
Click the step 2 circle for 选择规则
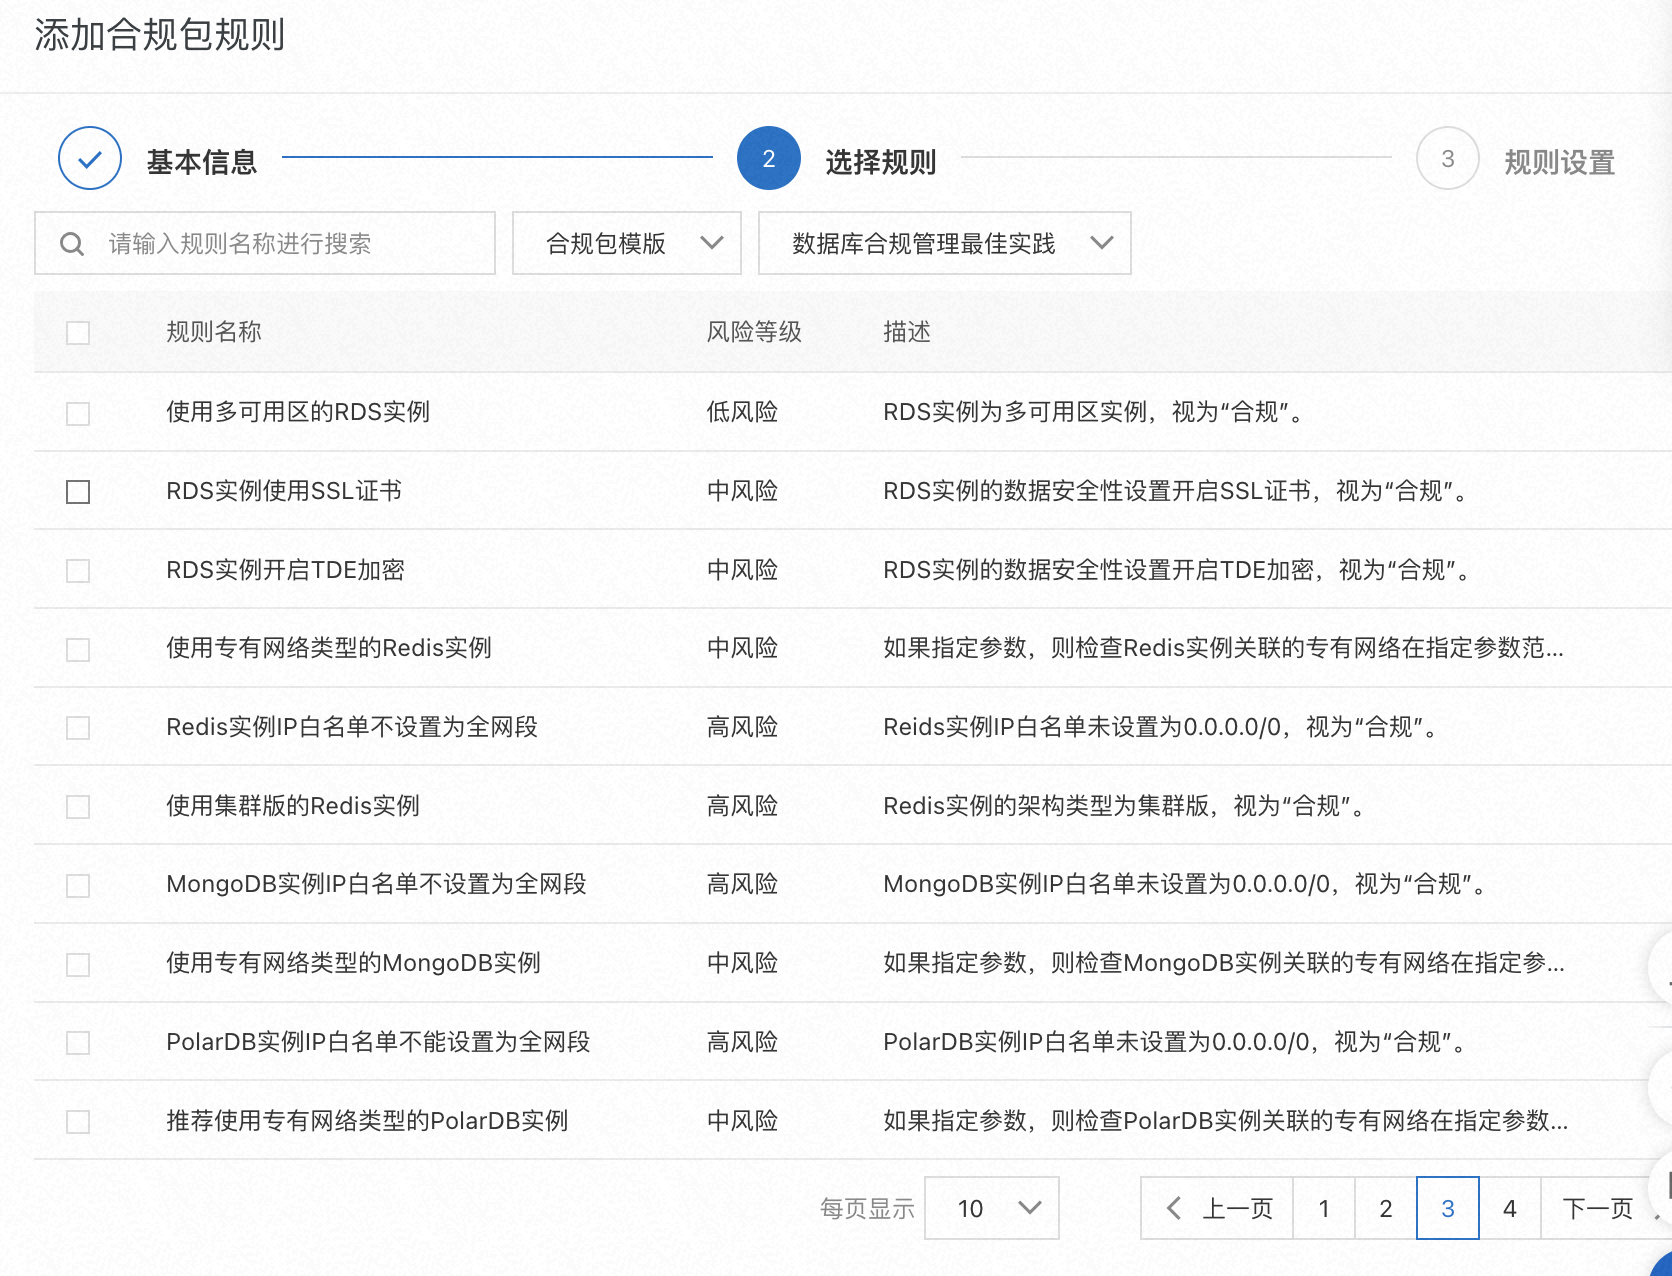(x=768, y=158)
